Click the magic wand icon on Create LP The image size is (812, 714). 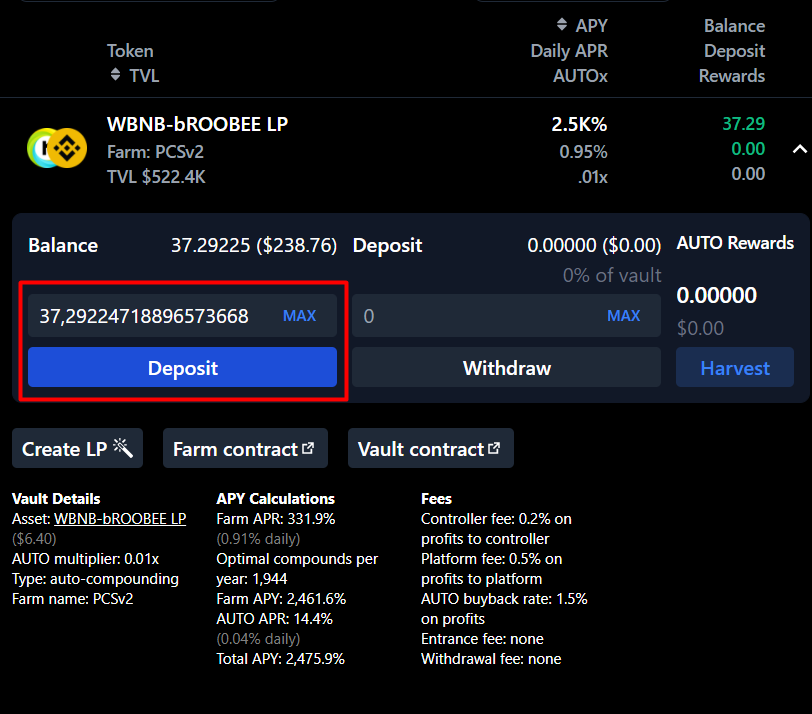[123, 448]
